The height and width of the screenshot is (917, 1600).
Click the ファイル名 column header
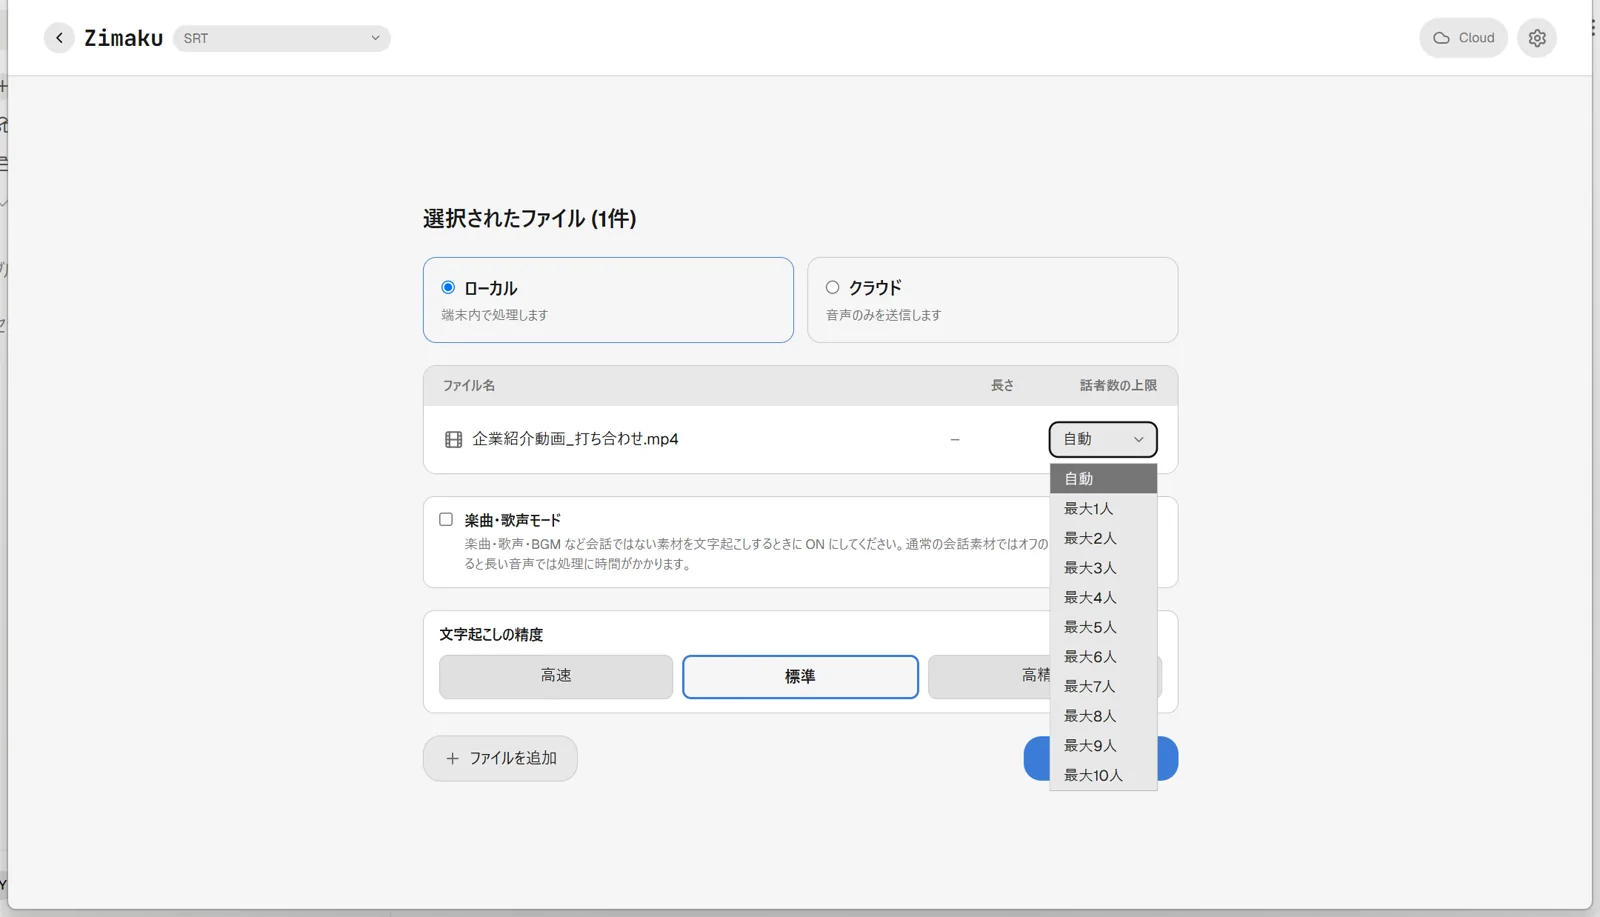pyautogui.click(x=469, y=386)
